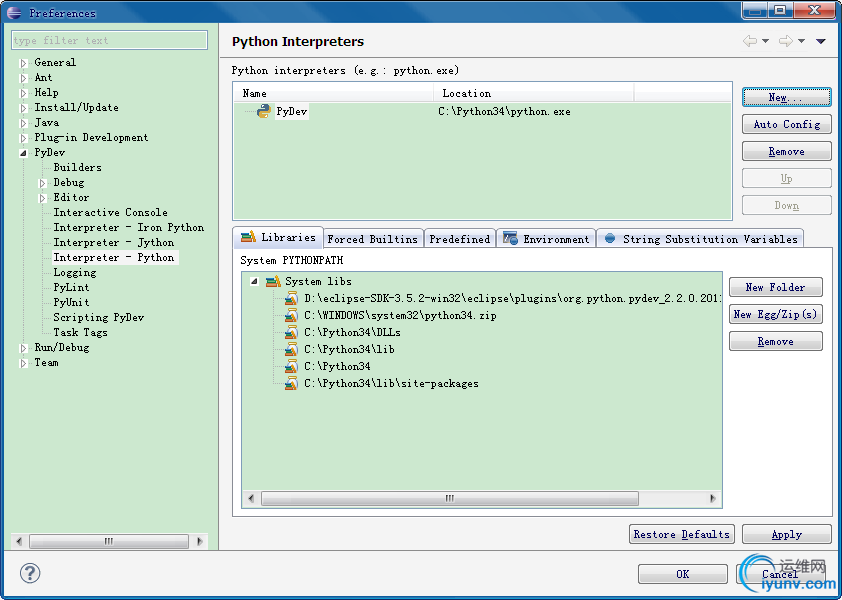Click the icon beside the C:\Python34\DLLs entry
This screenshot has width=842, height=600.
(291, 332)
